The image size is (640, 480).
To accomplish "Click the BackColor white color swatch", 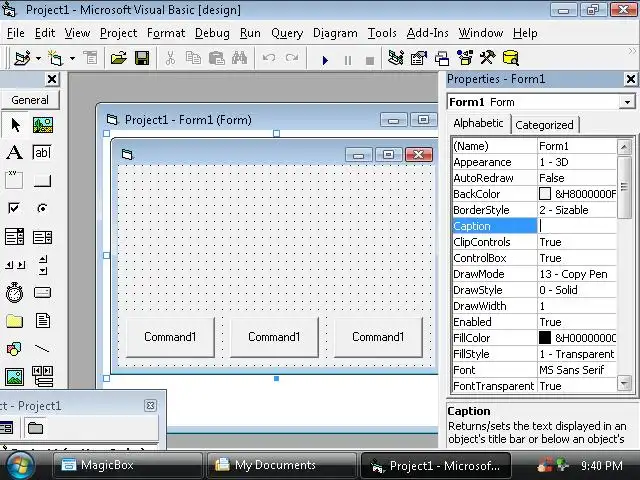I will [x=545, y=194].
